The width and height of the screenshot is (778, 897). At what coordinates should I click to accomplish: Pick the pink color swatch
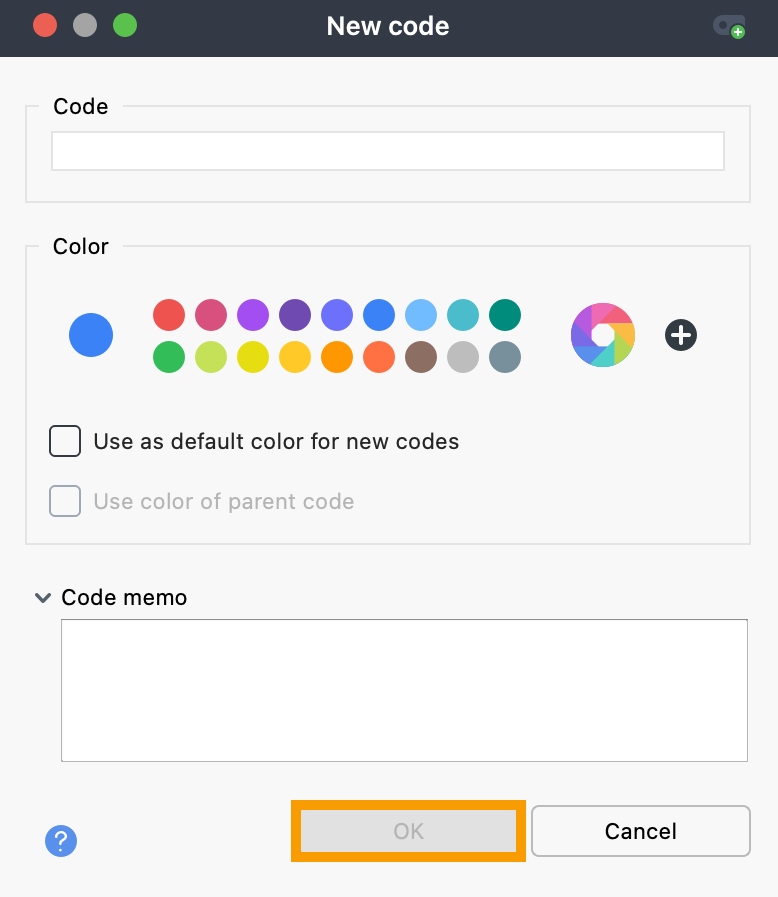[211, 315]
